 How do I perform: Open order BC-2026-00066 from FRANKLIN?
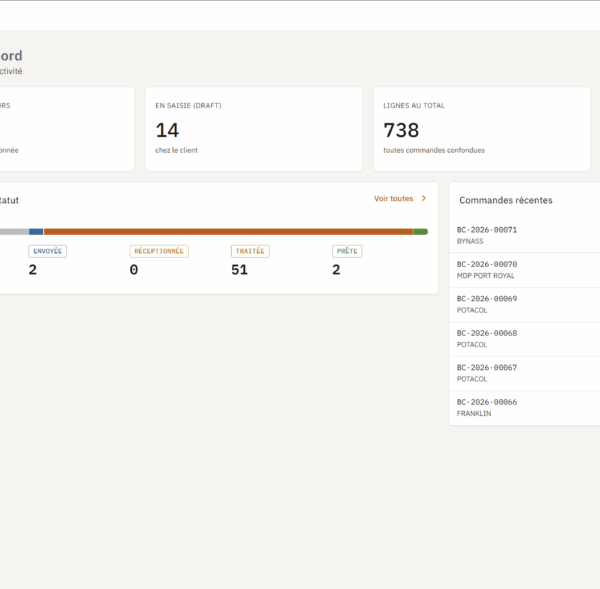[525, 408]
